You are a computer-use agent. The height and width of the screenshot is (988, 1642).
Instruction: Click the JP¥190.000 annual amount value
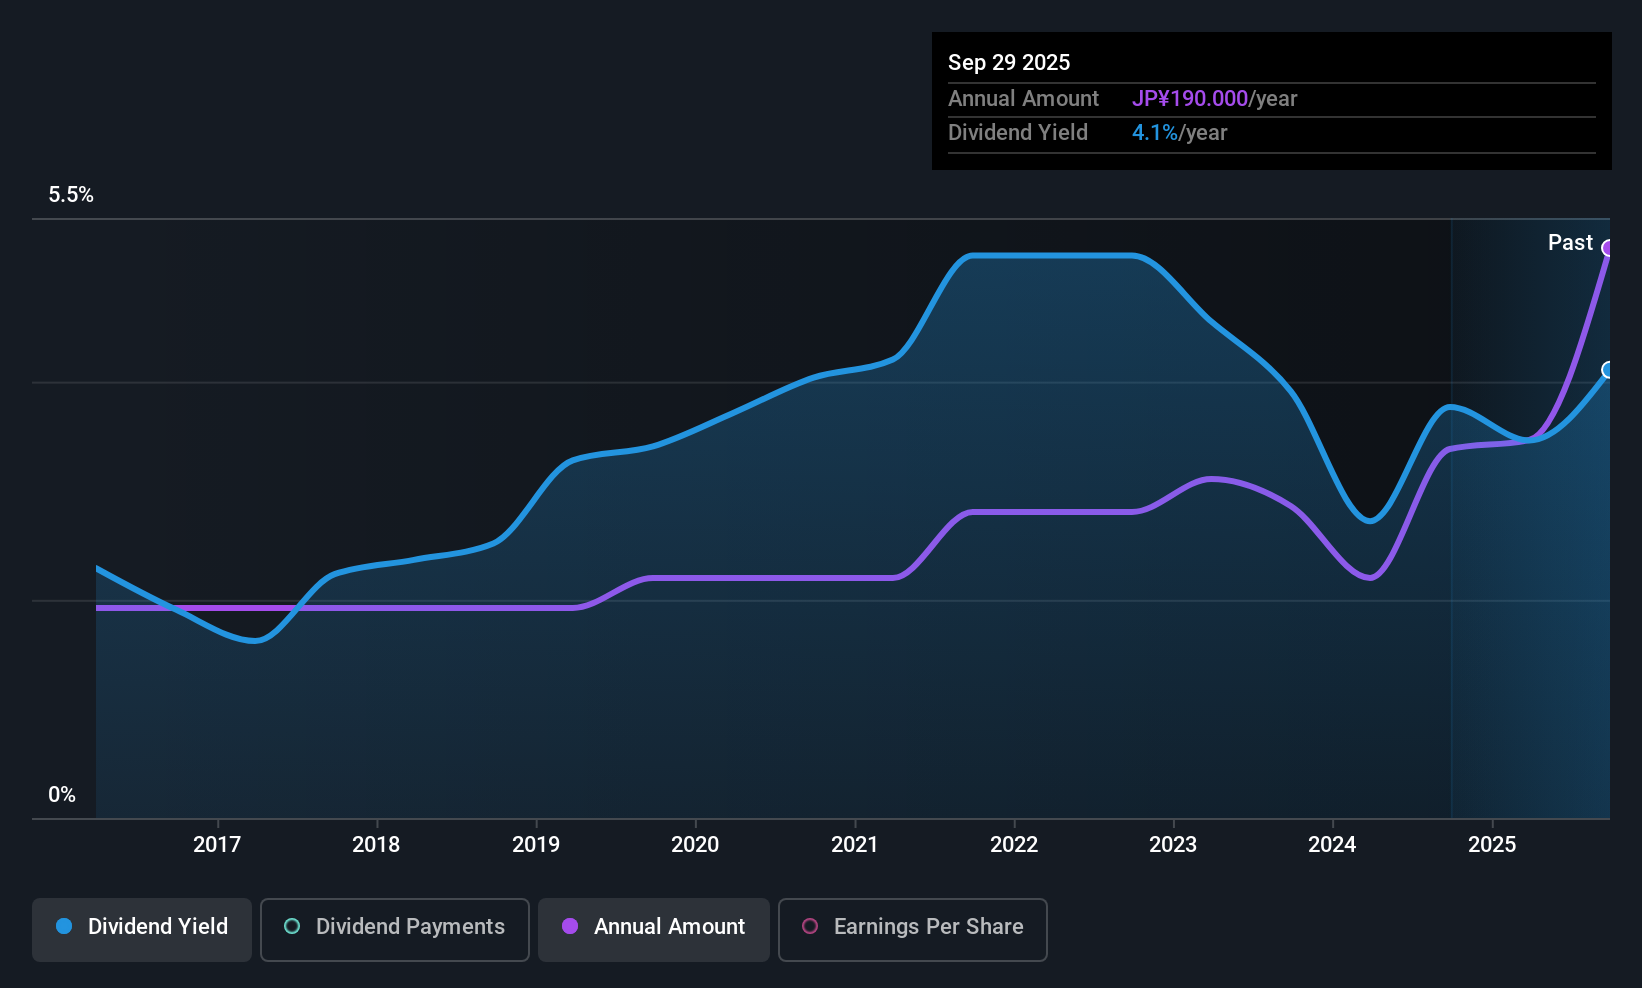point(1190,98)
